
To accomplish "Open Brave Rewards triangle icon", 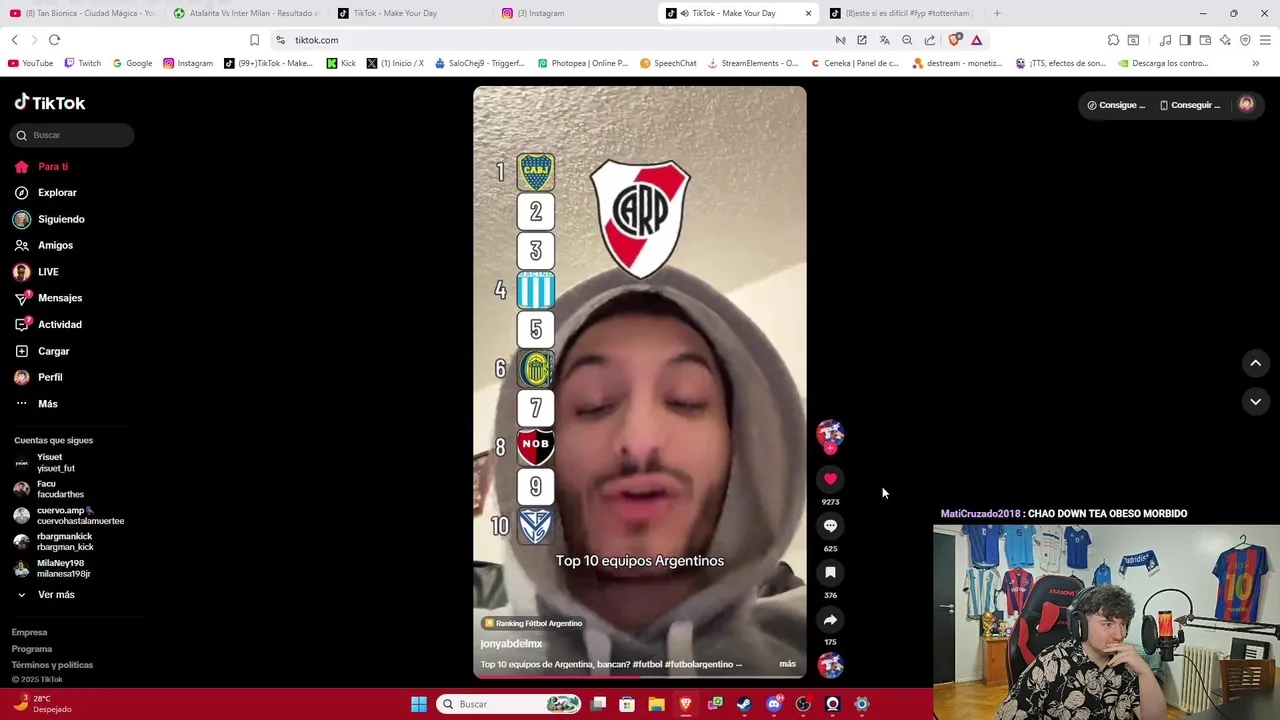I will pos(977,40).
